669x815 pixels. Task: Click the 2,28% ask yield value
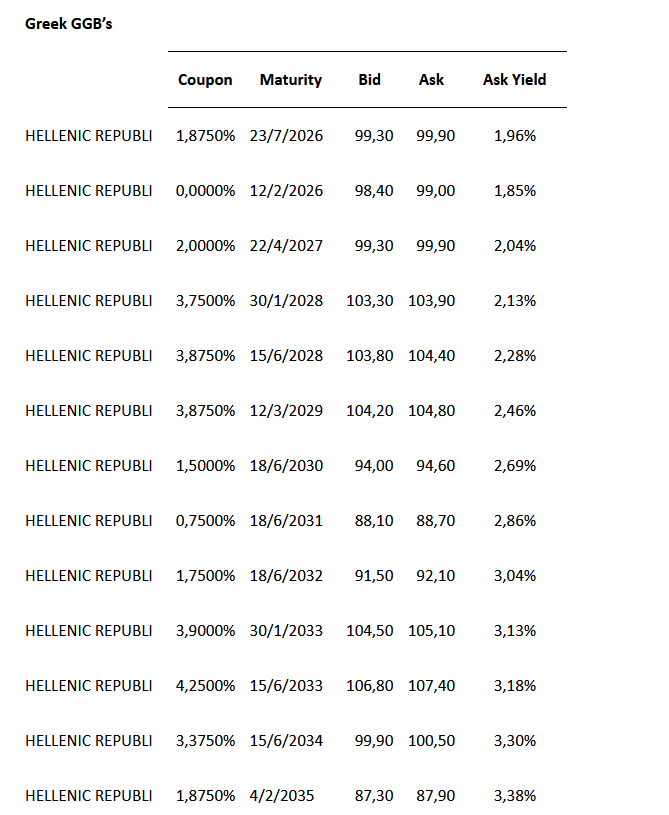(x=515, y=355)
